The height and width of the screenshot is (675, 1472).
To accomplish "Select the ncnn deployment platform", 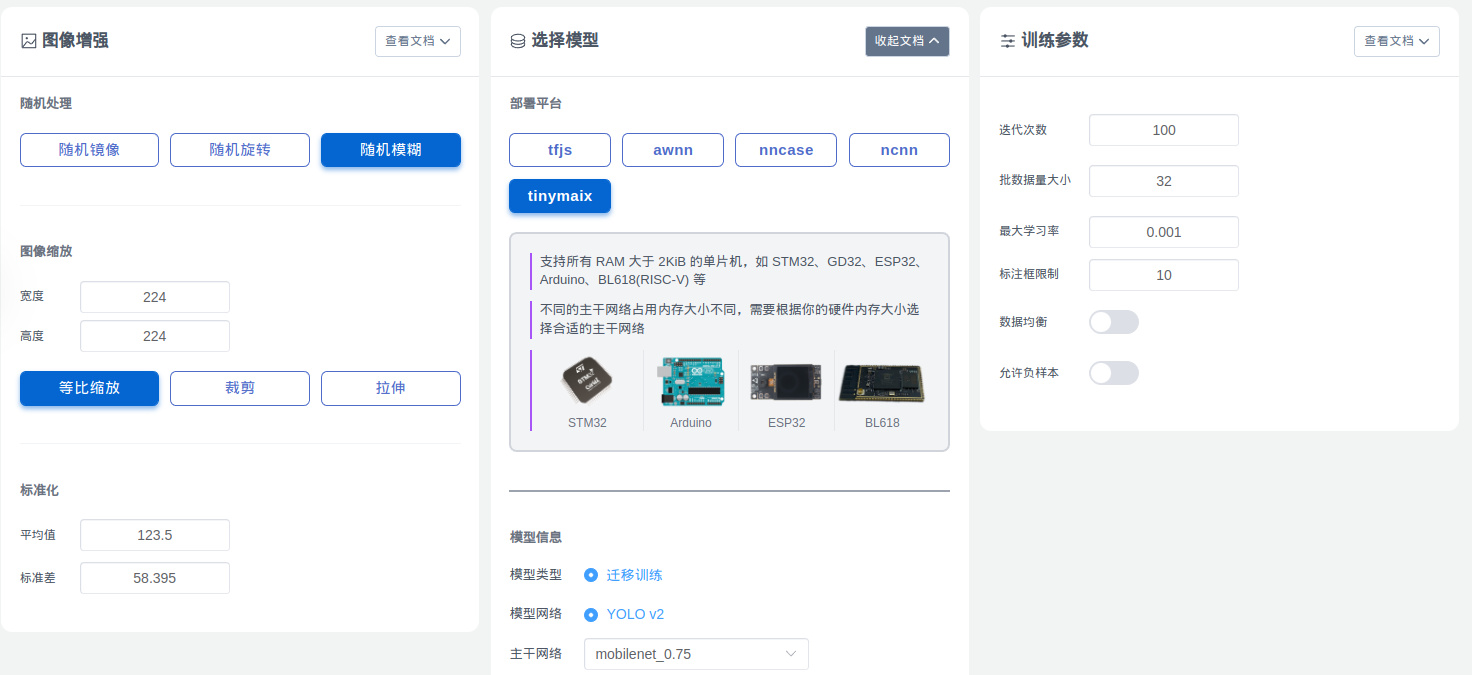I will pos(899,149).
